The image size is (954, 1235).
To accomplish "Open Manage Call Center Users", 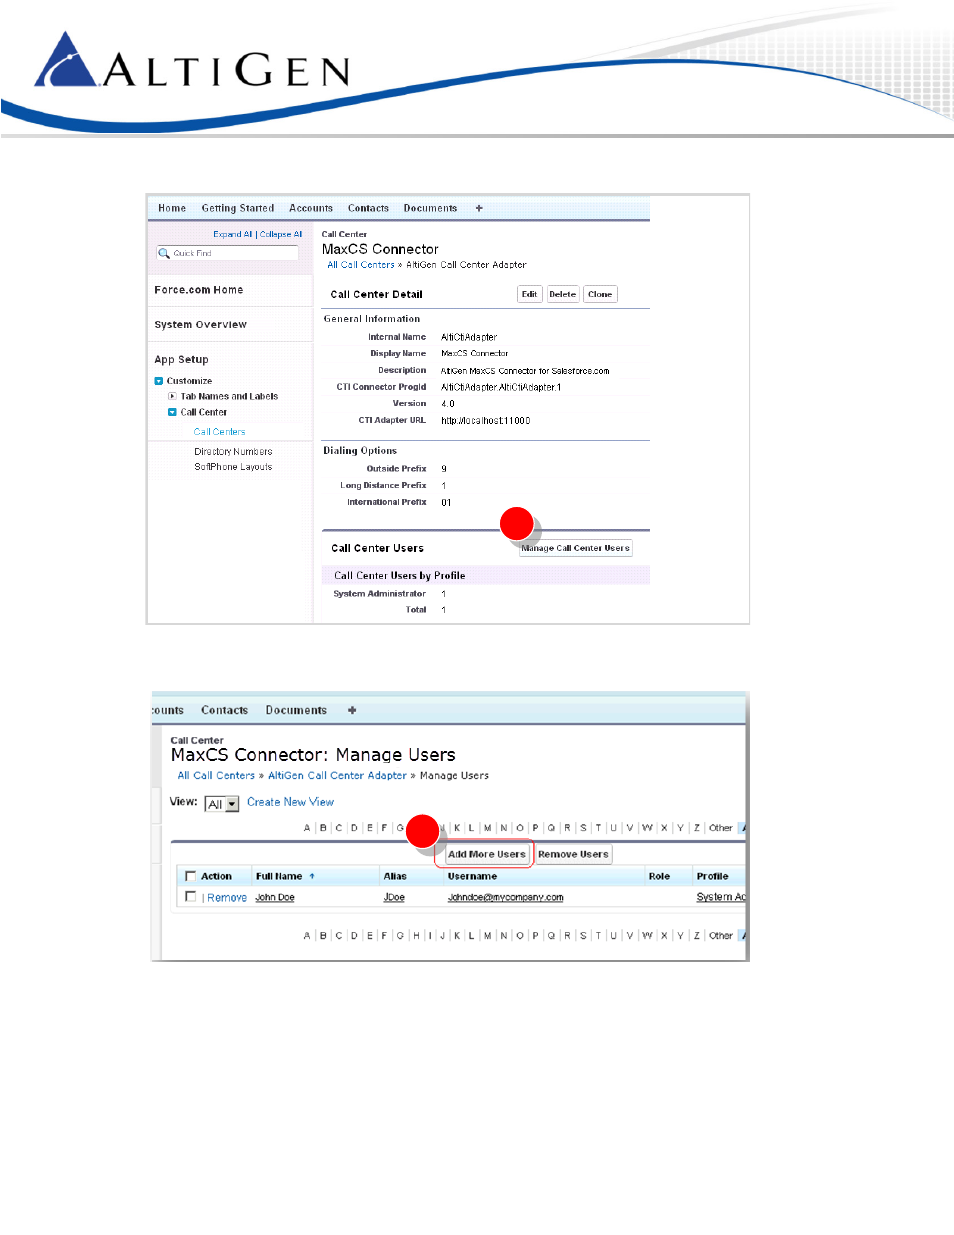I will (x=576, y=548).
